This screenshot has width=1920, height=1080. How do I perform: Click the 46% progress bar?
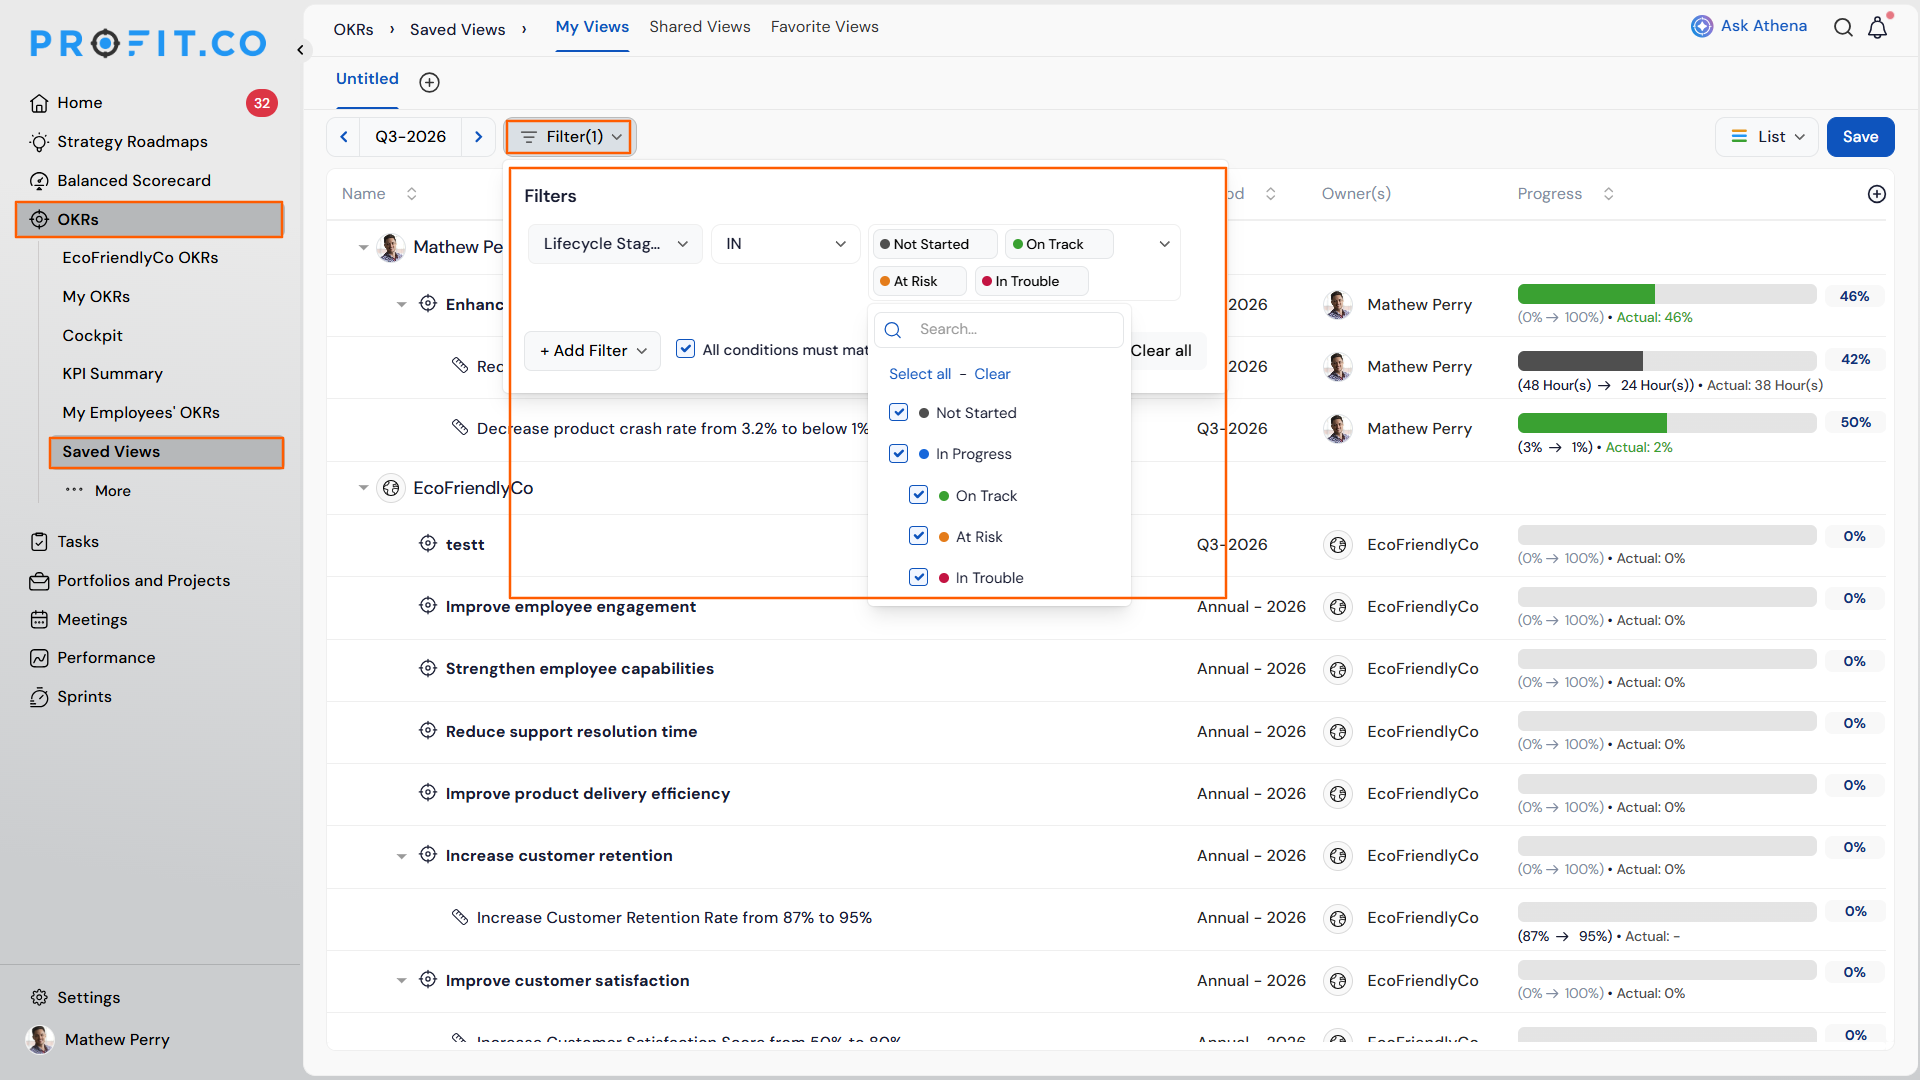click(1667, 294)
